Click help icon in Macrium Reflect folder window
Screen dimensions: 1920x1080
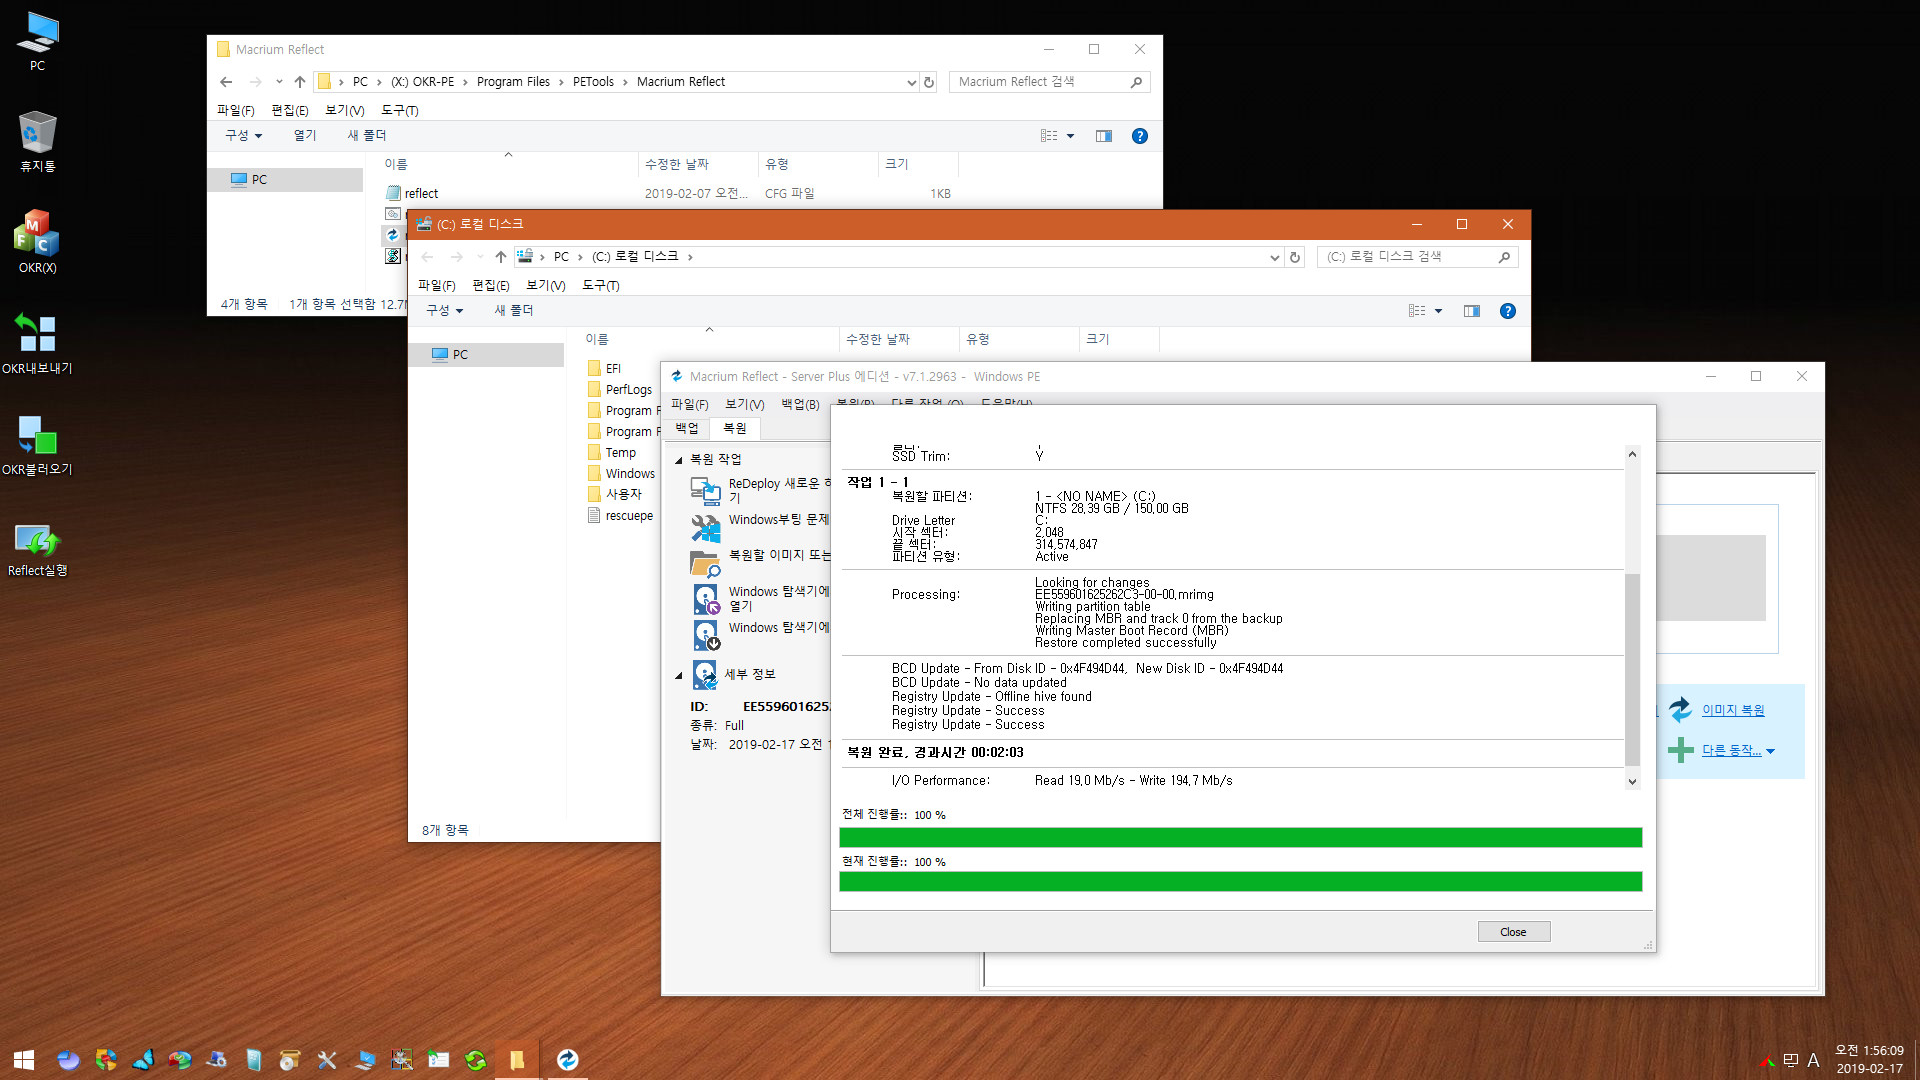(1139, 136)
